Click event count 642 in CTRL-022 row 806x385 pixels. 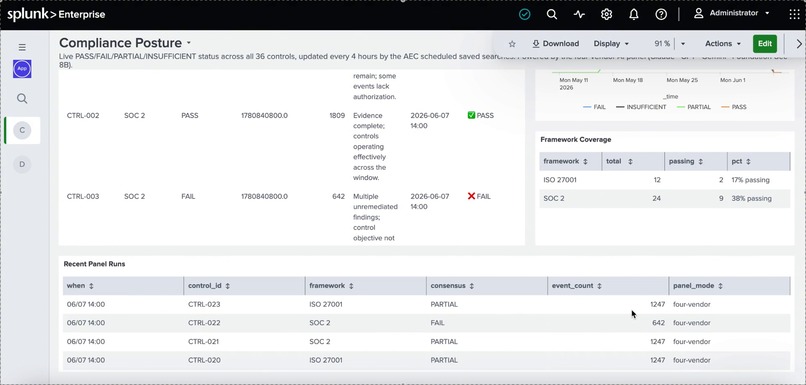658,323
